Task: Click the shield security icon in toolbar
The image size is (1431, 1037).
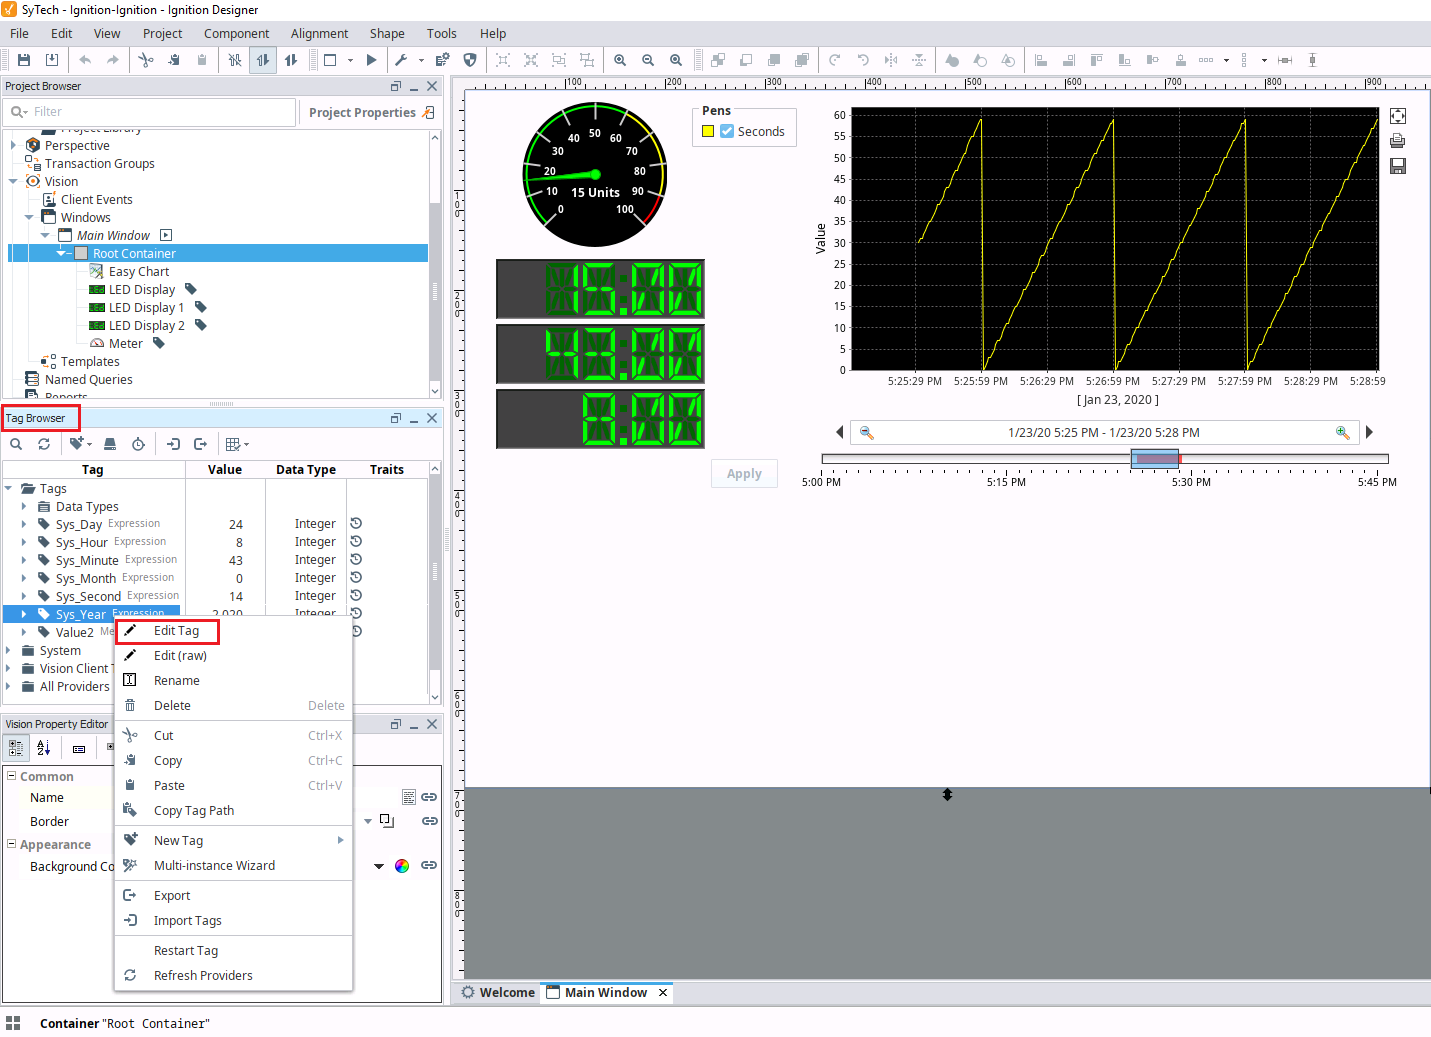Action: click(x=470, y=60)
